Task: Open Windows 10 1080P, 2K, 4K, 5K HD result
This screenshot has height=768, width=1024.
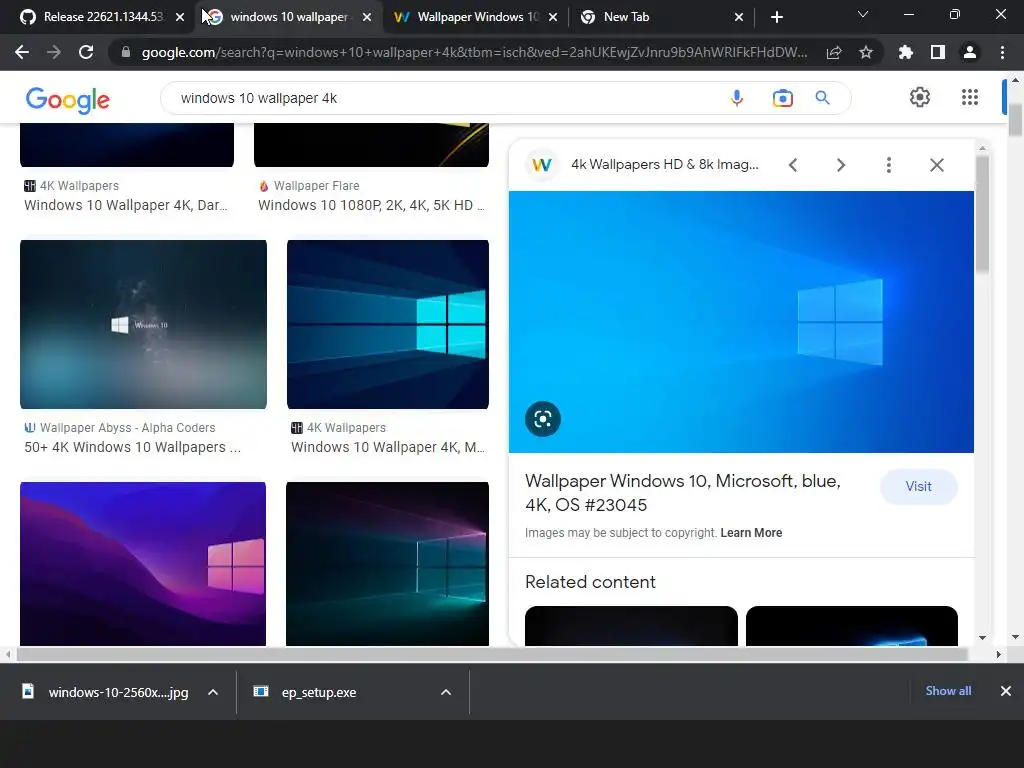Action: tap(372, 205)
